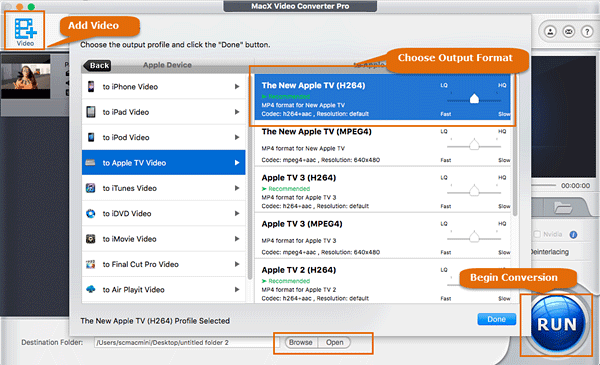Adjust quality slider for New Apple TV (H264)
600x365 pixels.
474,99
